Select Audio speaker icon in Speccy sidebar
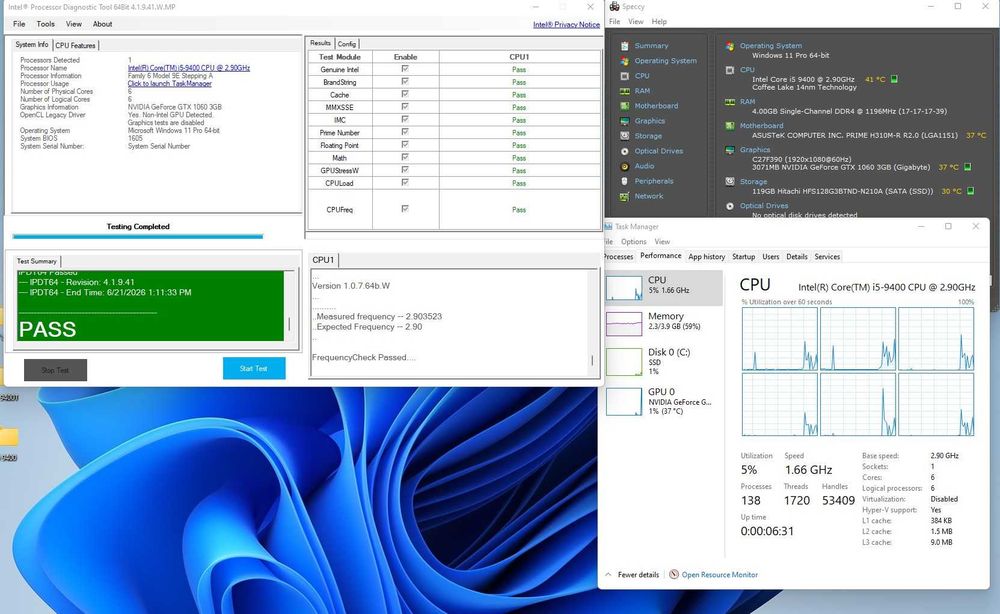The image size is (1000, 614). tap(625, 166)
